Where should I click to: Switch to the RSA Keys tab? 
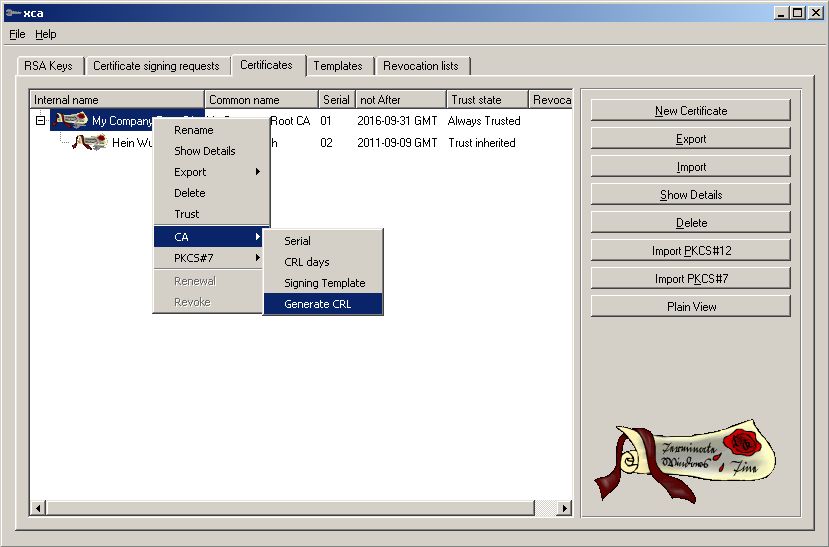point(47,66)
